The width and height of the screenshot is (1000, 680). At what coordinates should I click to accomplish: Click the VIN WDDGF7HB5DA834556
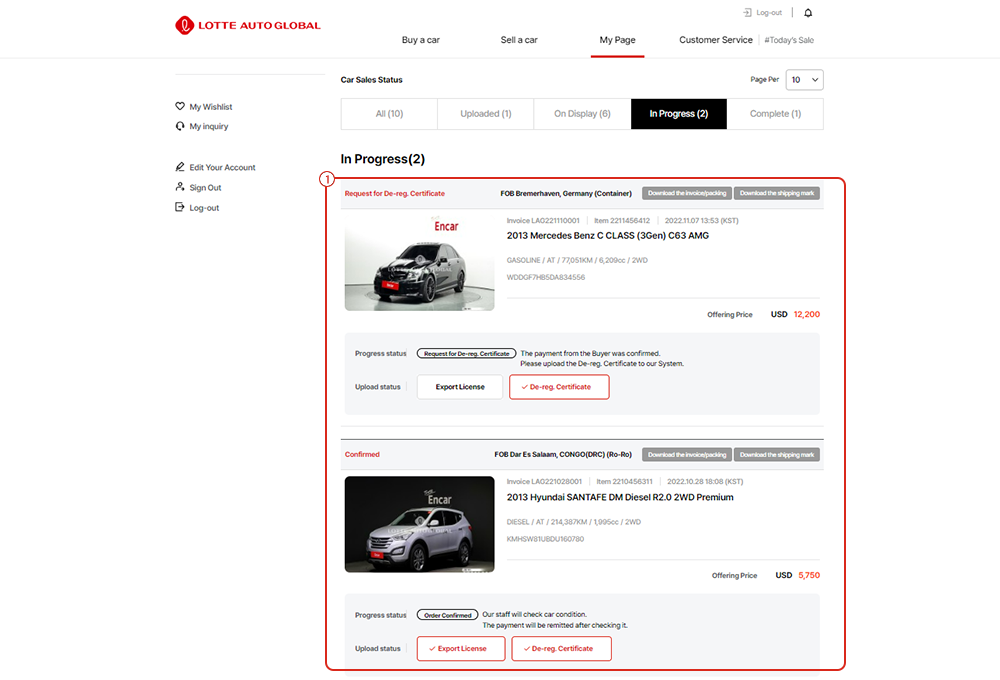pyautogui.click(x=545, y=277)
